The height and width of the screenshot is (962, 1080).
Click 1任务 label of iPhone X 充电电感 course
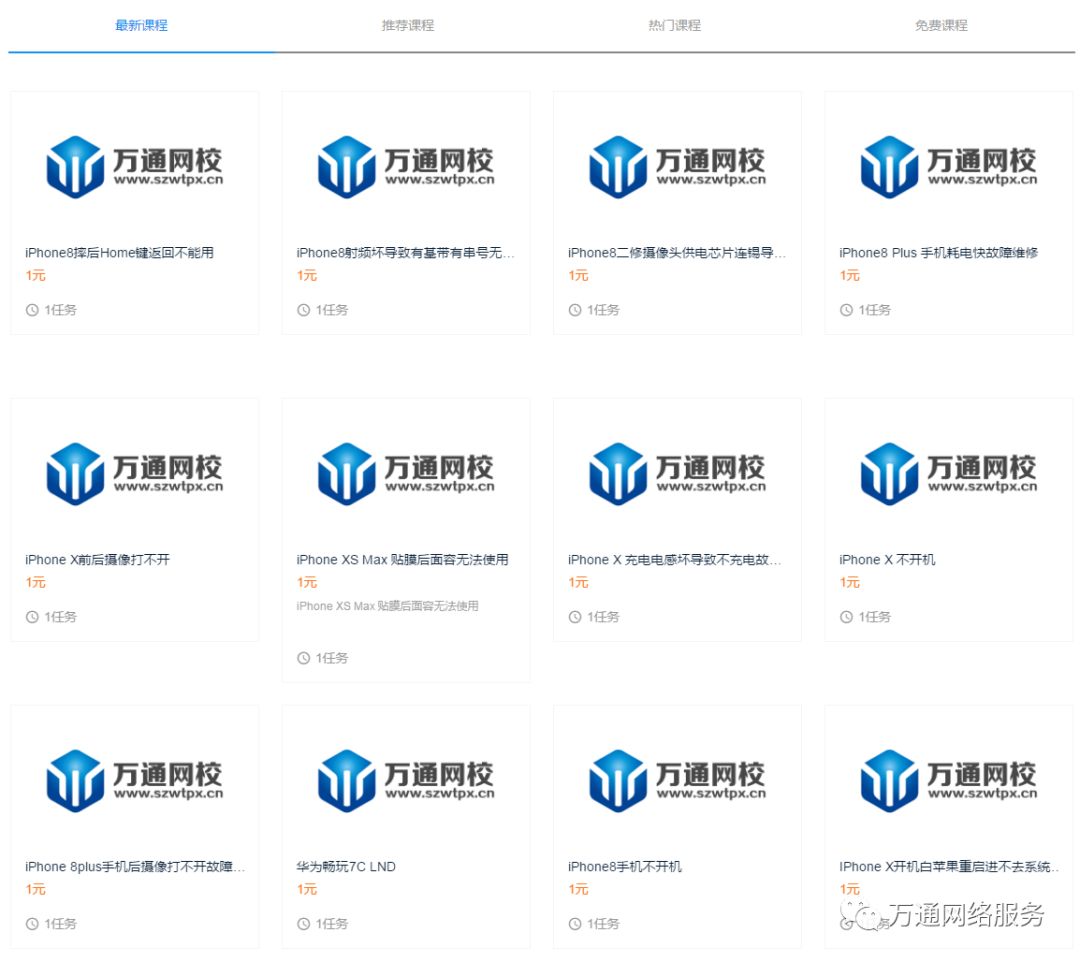(x=603, y=617)
